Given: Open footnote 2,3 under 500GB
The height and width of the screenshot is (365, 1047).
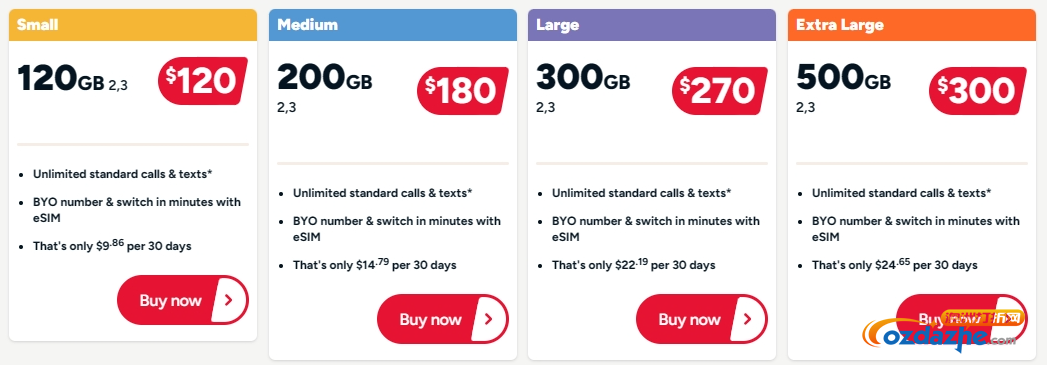Looking at the screenshot, I should [x=805, y=107].
